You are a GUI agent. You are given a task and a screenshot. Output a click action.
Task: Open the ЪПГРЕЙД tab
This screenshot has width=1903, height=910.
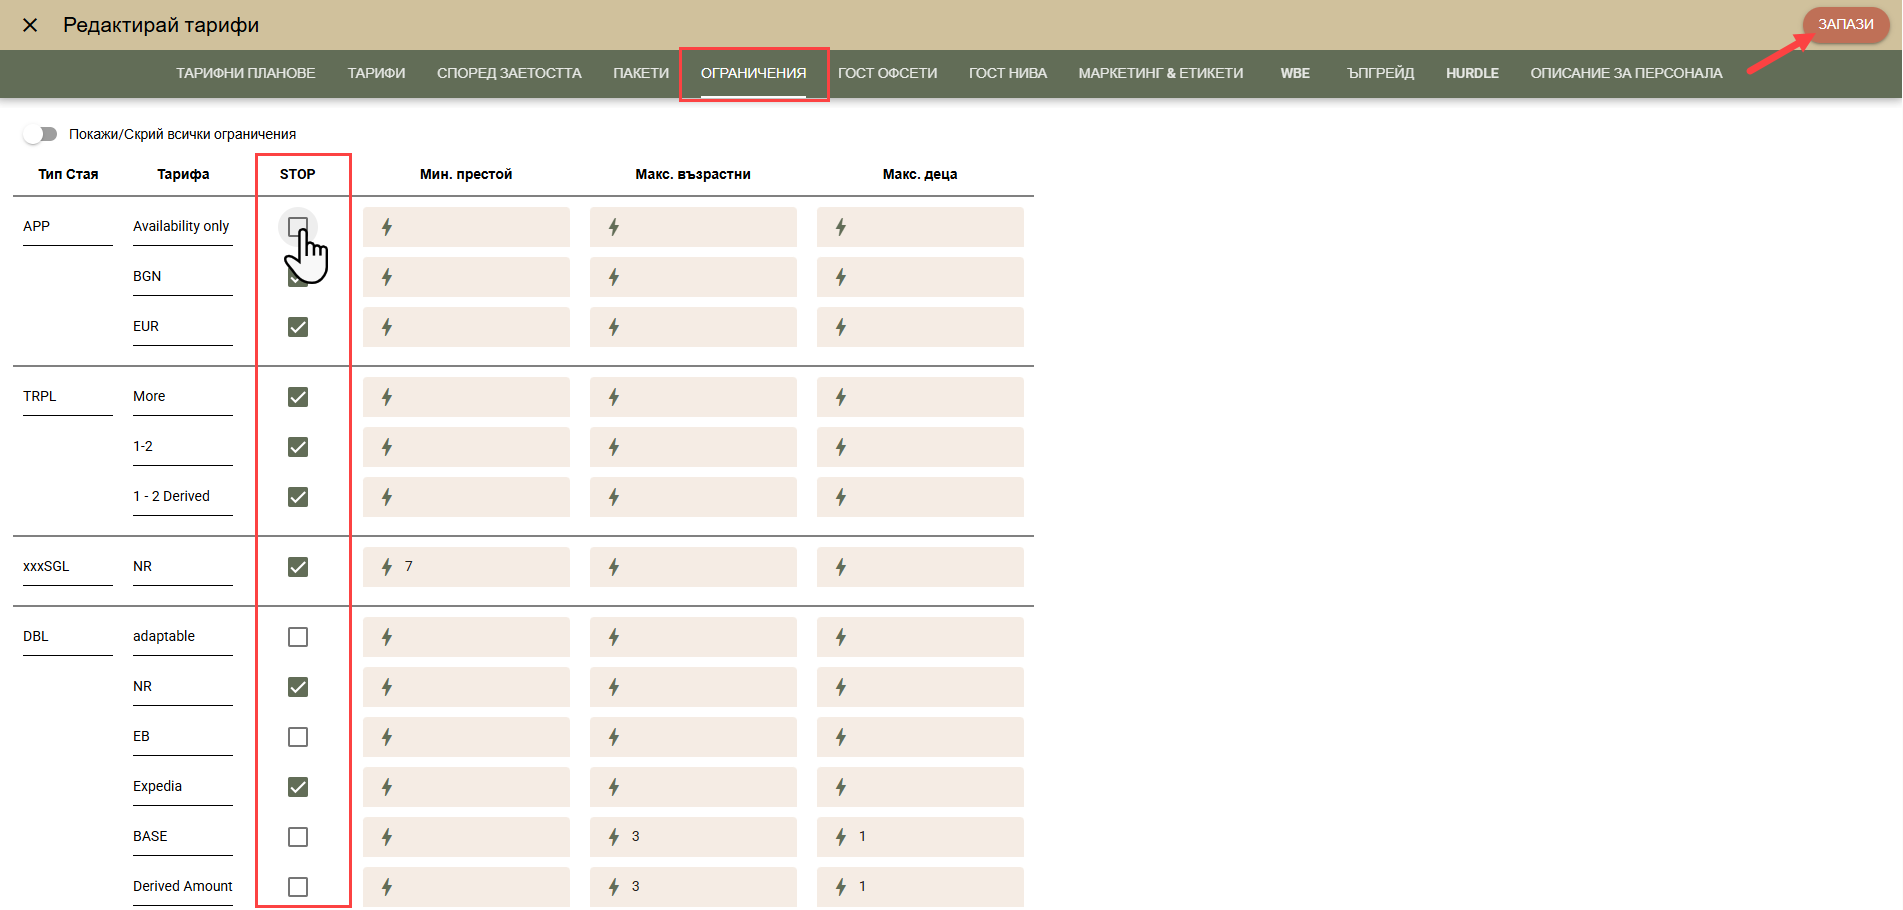pyautogui.click(x=1380, y=73)
